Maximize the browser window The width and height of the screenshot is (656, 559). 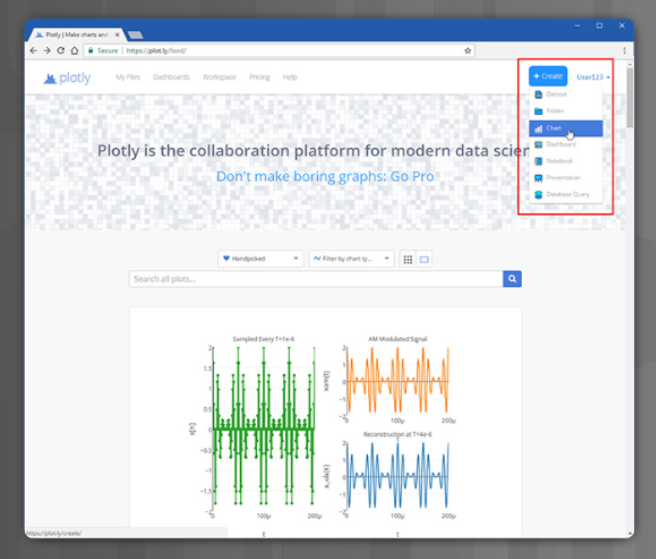(599, 26)
